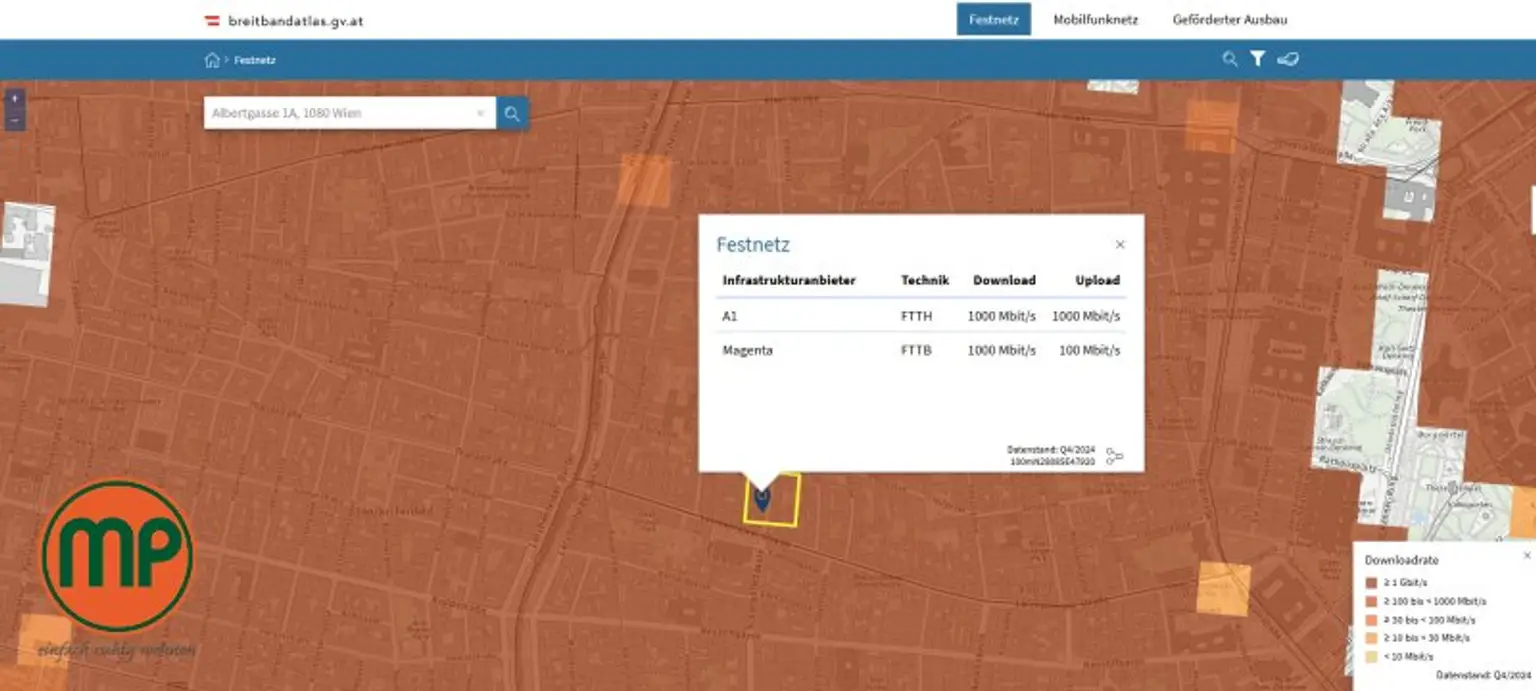1536x691 pixels.
Task: Open the filter funnel icon
Action: tap(1258, 59)
